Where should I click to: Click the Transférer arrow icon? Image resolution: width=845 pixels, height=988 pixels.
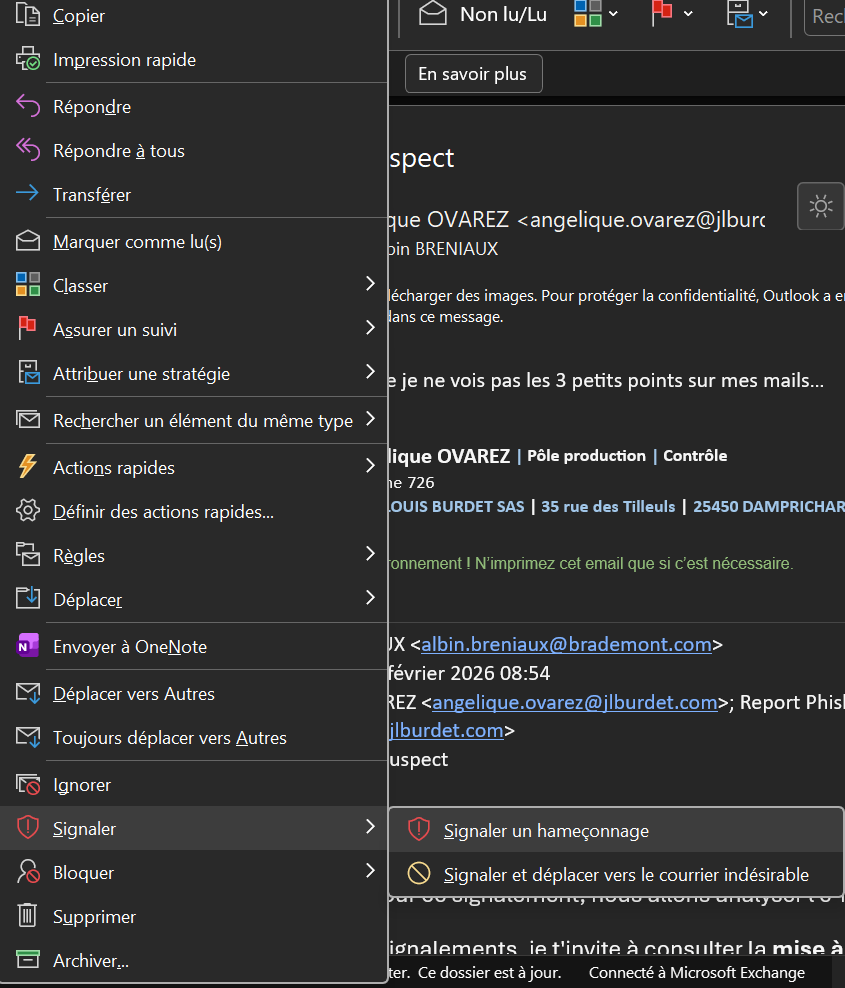[x=28, y=193]
